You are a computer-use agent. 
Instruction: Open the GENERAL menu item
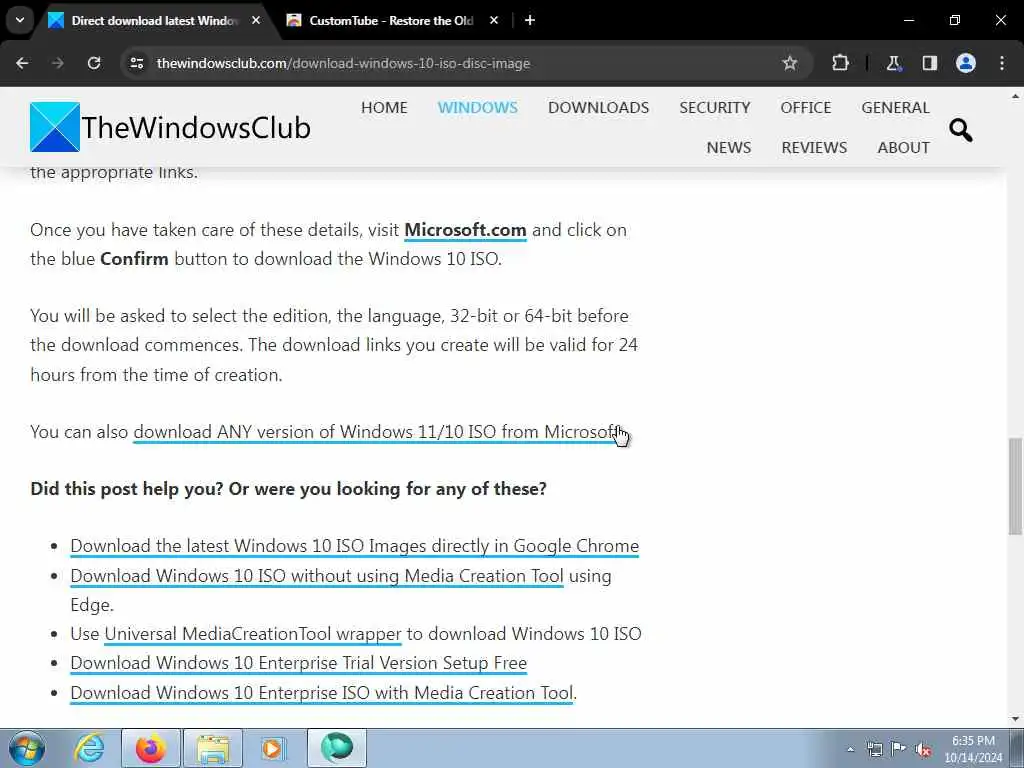click(895, 108)
